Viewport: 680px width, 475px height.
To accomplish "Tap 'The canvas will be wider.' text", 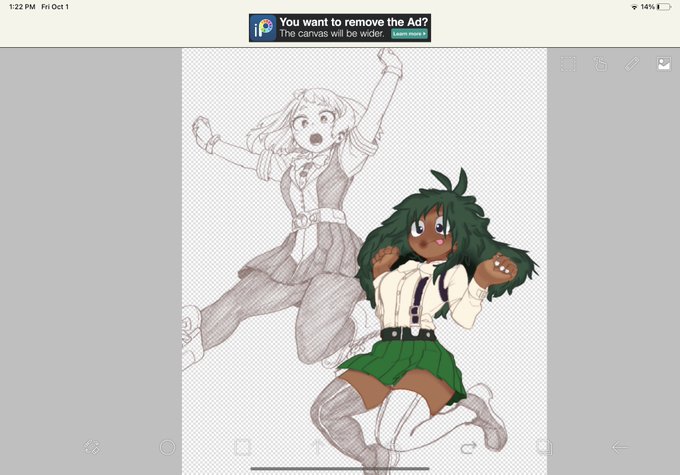I will pos(332,33).
